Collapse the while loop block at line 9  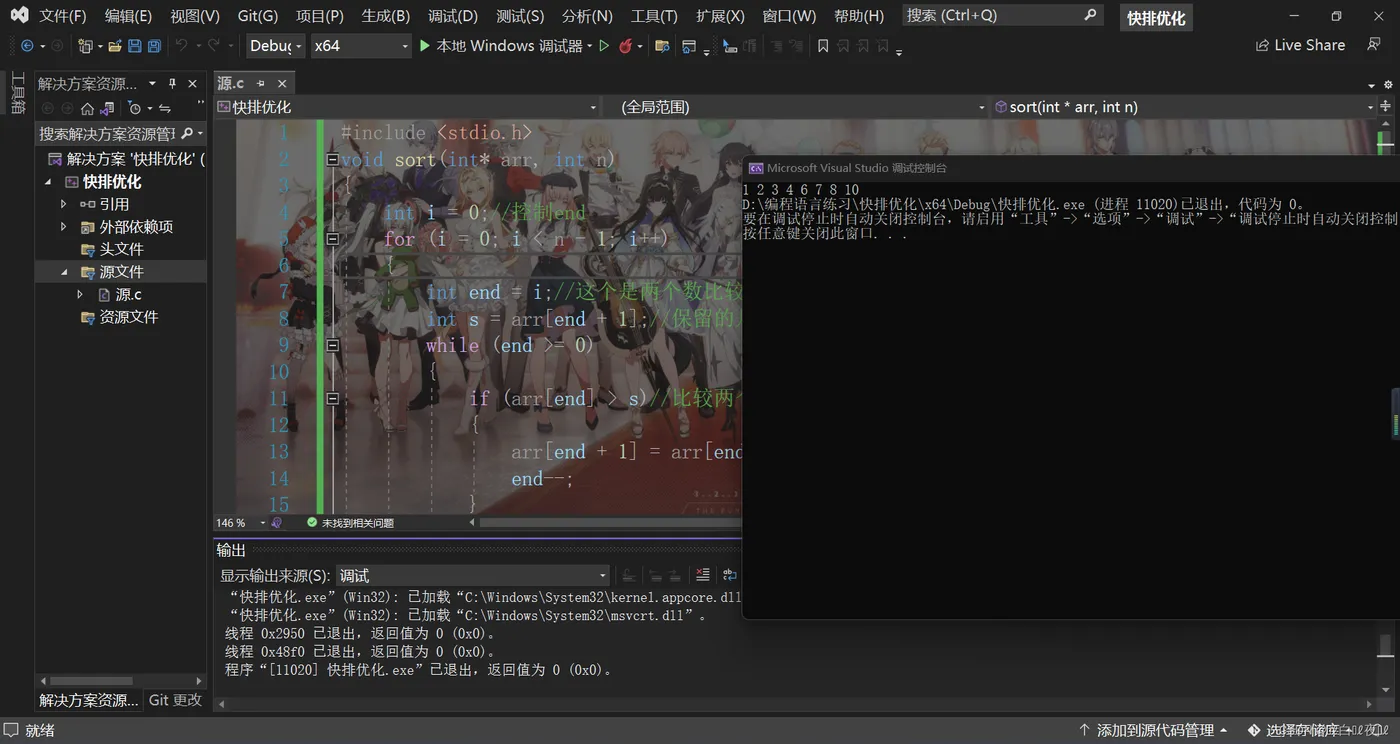[x=332, y=345]
